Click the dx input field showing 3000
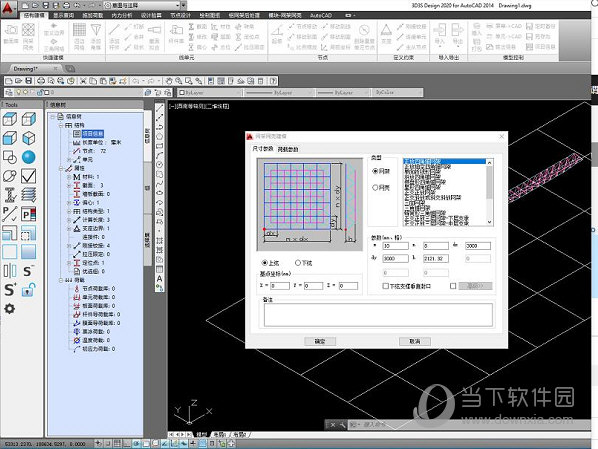Viewport: 598px width, 449px height. pyautogui.click(x=477, y=246)
